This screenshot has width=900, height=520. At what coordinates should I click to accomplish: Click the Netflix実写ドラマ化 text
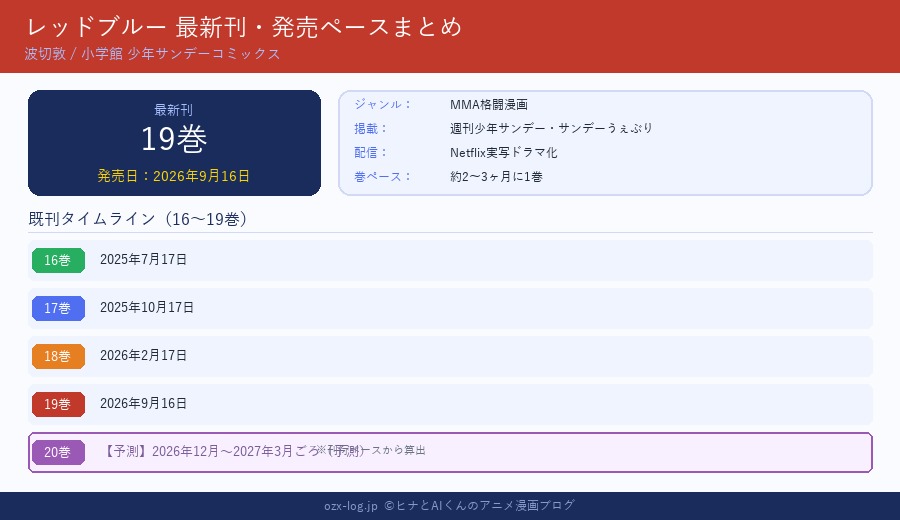tap(503, 153)
